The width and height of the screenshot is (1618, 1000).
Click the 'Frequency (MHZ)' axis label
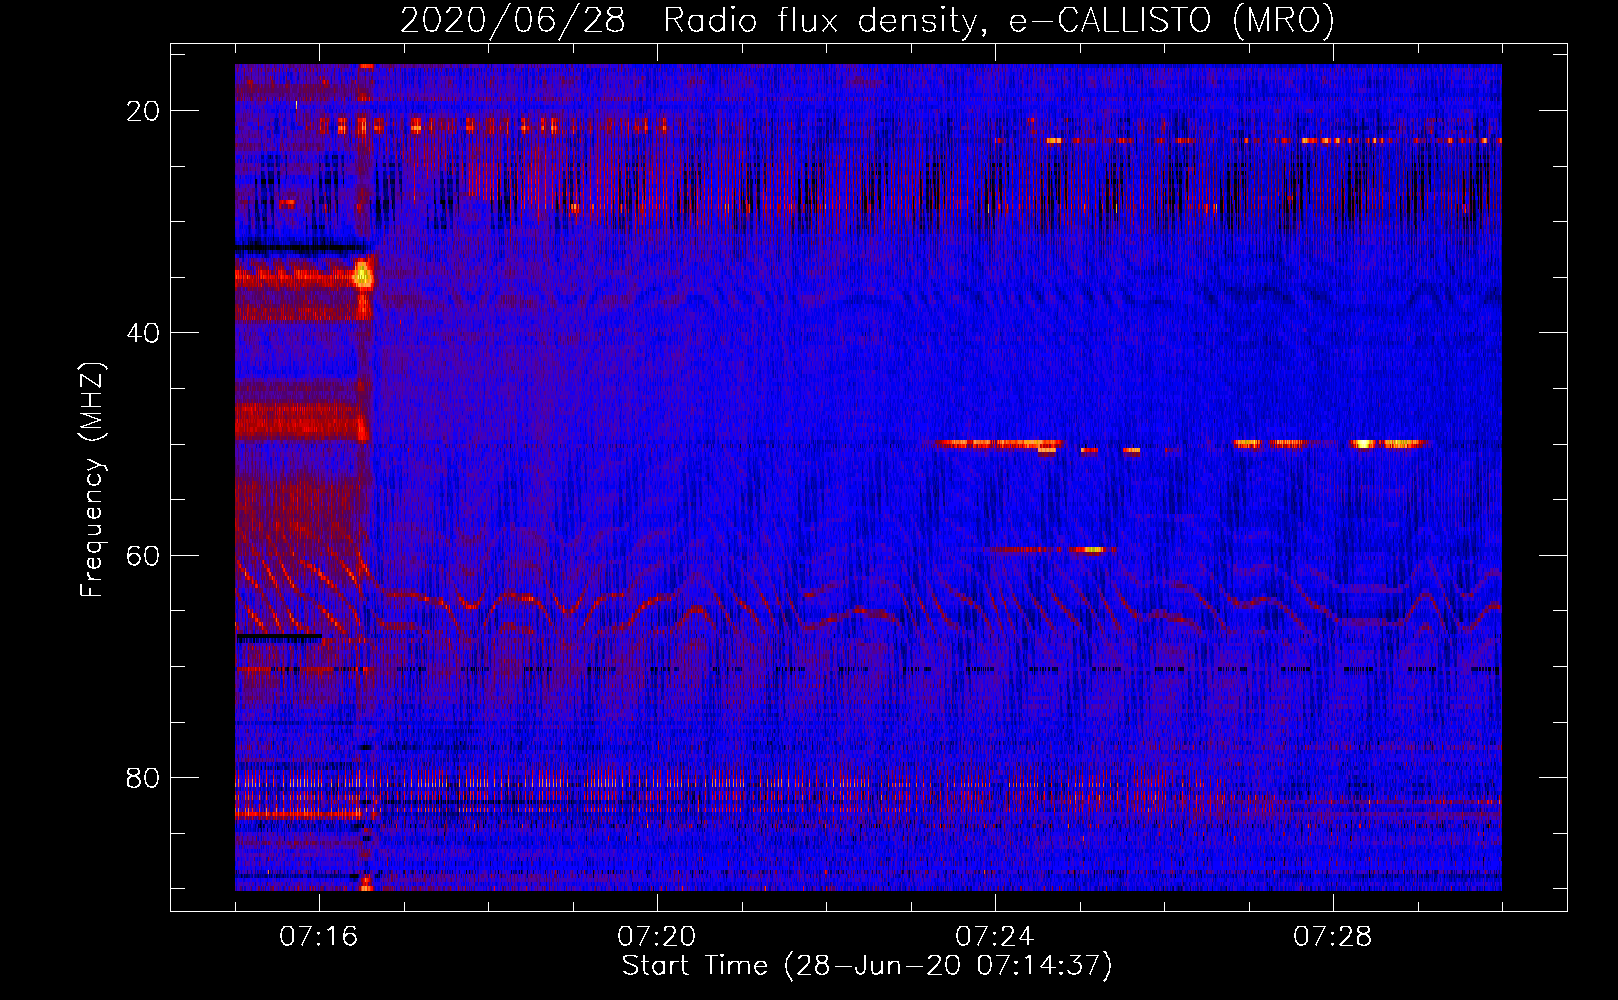pyautogui.click(x=92, y=480)
